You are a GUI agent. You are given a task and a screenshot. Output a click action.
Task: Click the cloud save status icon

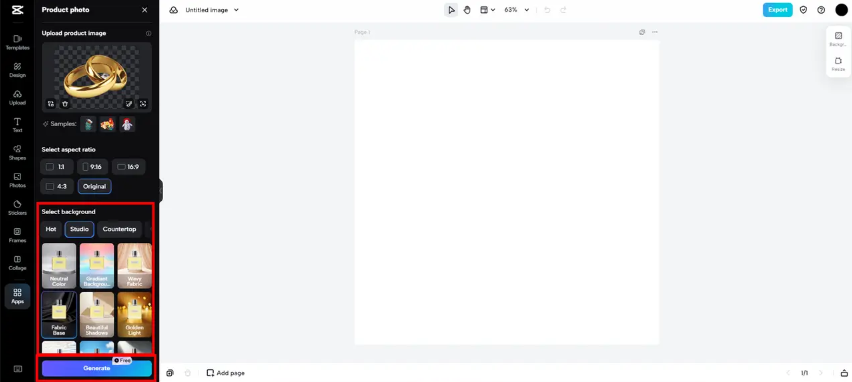[x=173, y=10]
